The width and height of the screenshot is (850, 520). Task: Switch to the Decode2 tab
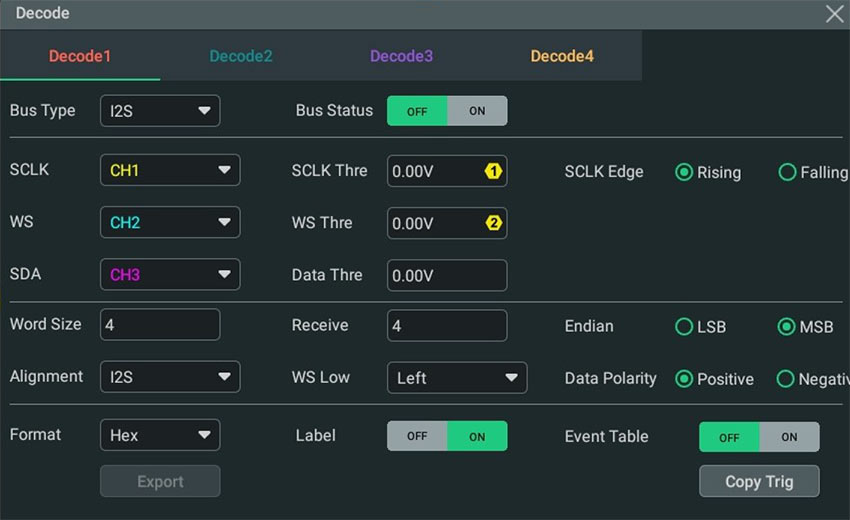point(241,56)
